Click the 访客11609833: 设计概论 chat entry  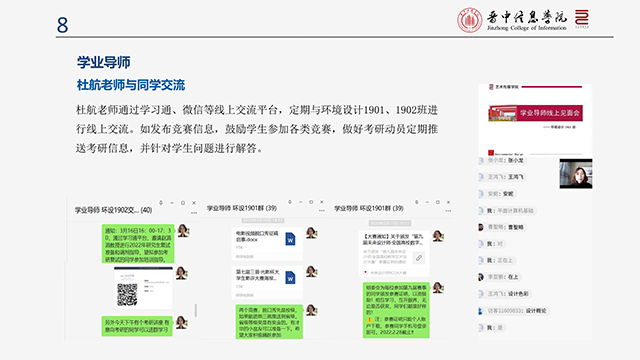click(517, 311)
